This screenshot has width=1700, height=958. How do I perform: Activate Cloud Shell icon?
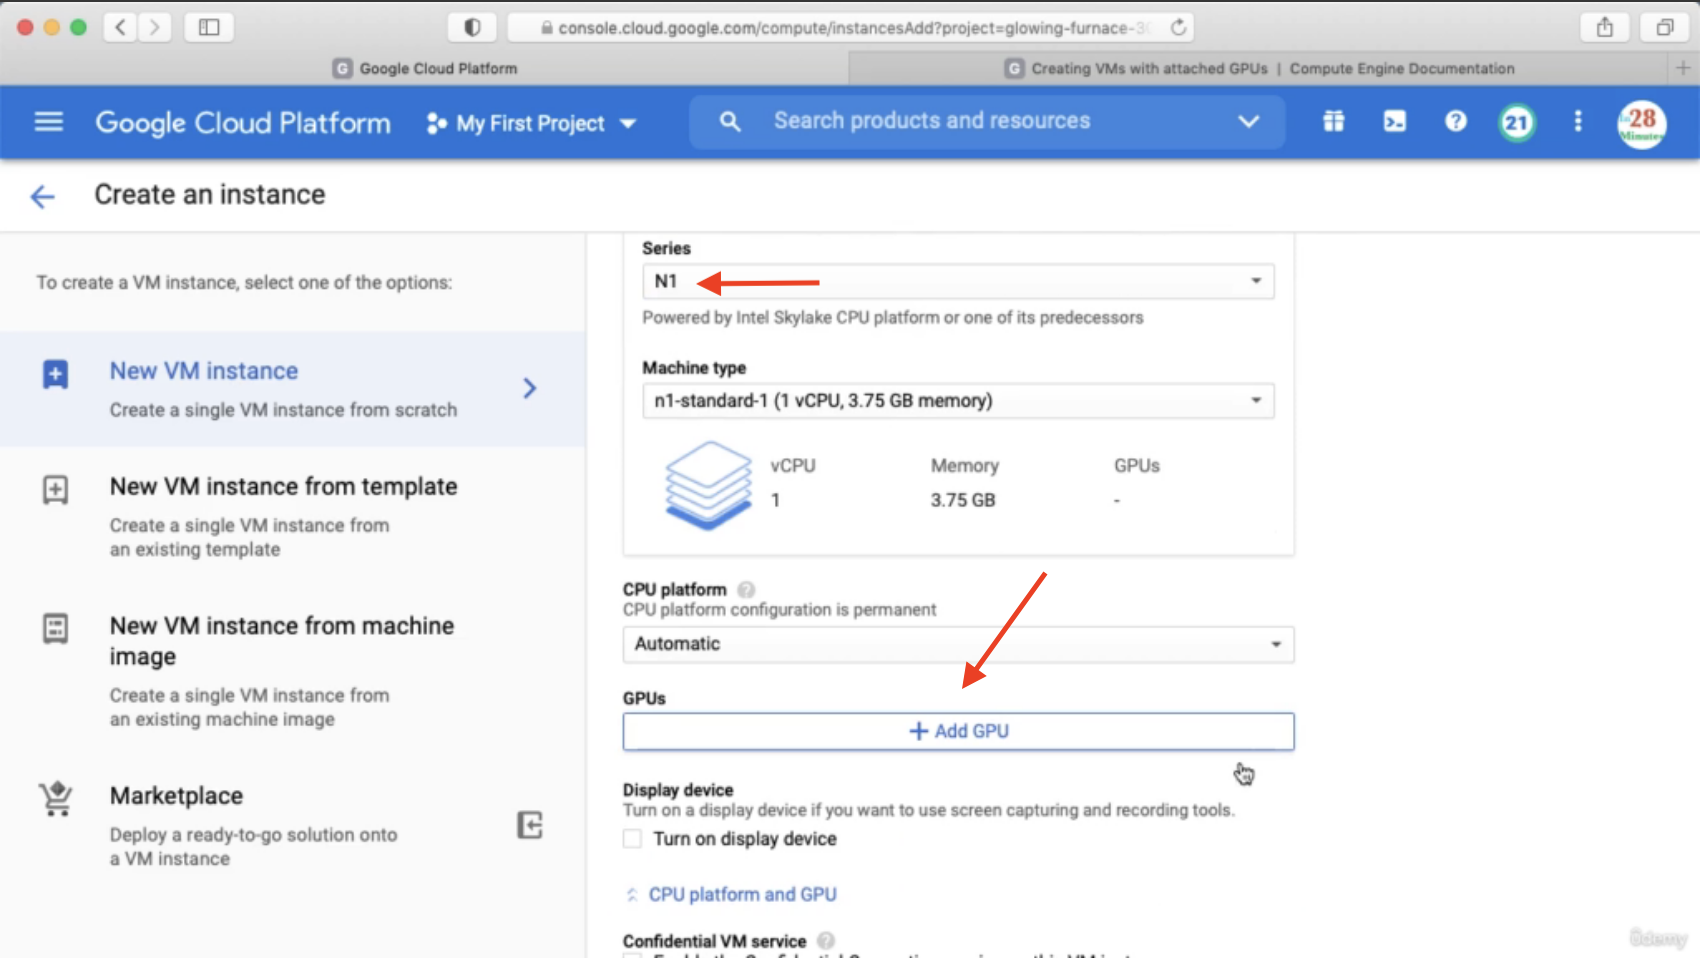click(1394, 122)
